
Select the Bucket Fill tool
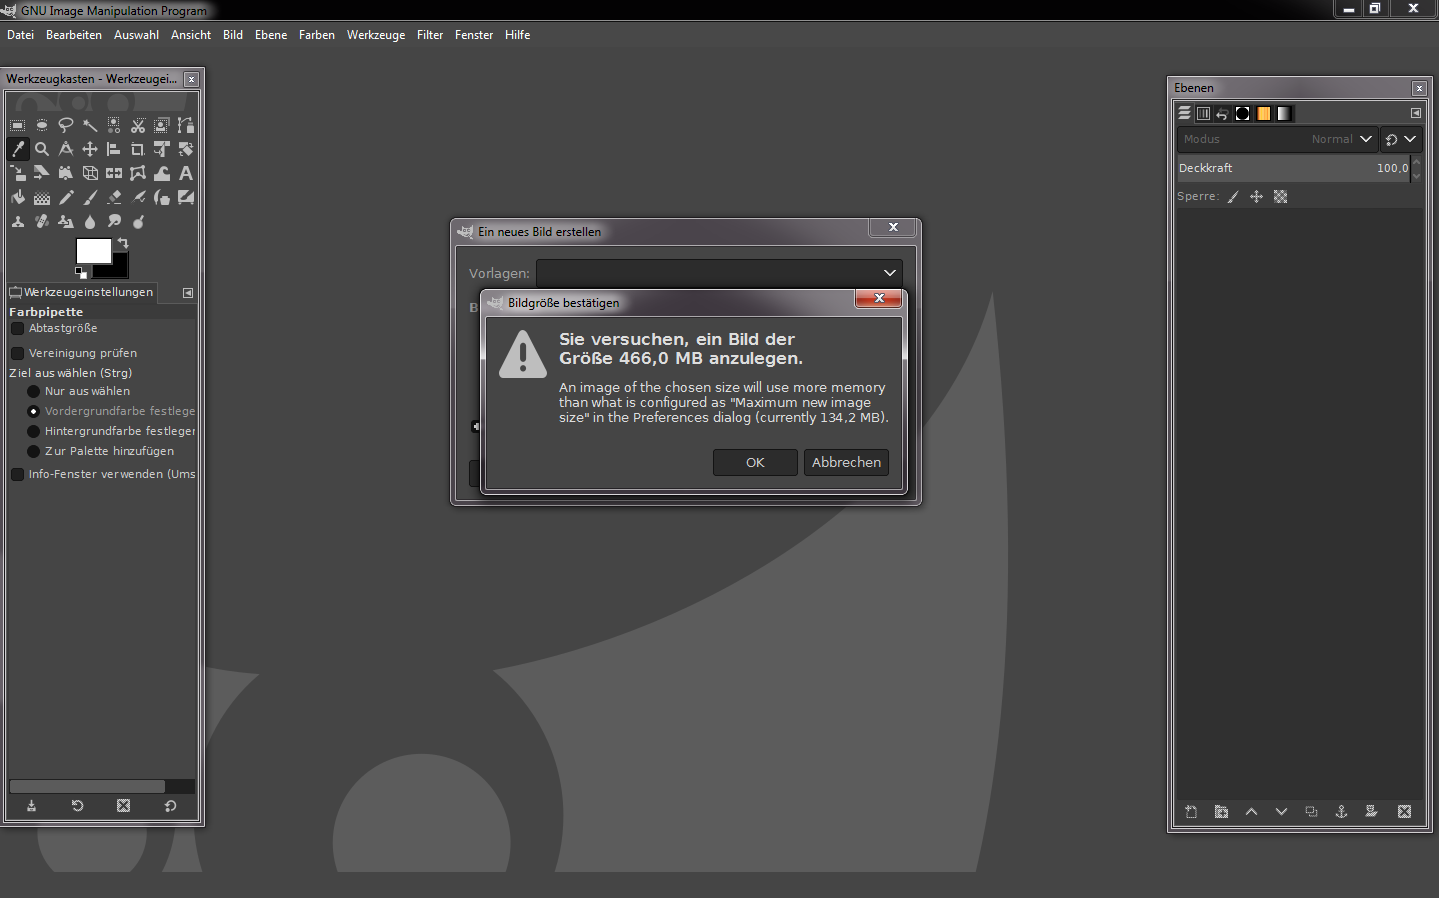[x=18, y=197]
